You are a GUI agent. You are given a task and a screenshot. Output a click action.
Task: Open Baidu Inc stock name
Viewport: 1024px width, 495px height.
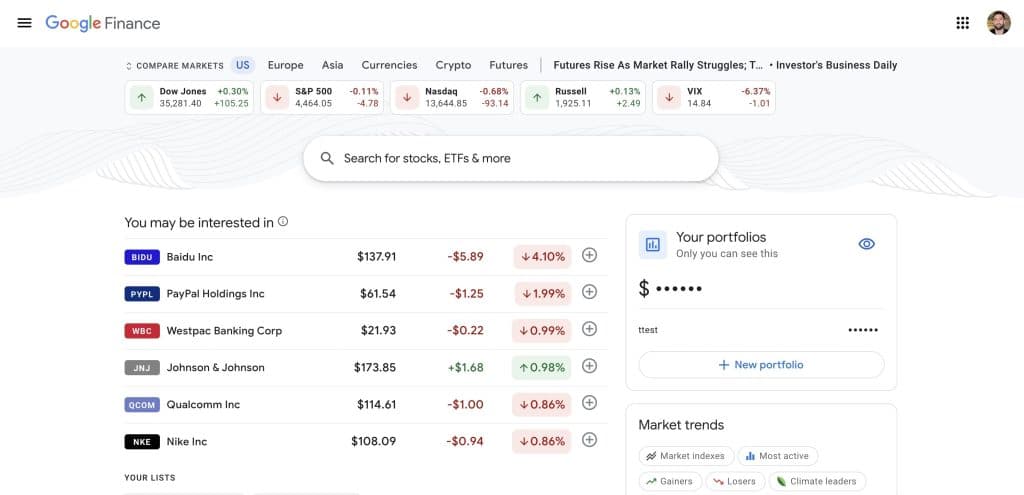[189, 257]
